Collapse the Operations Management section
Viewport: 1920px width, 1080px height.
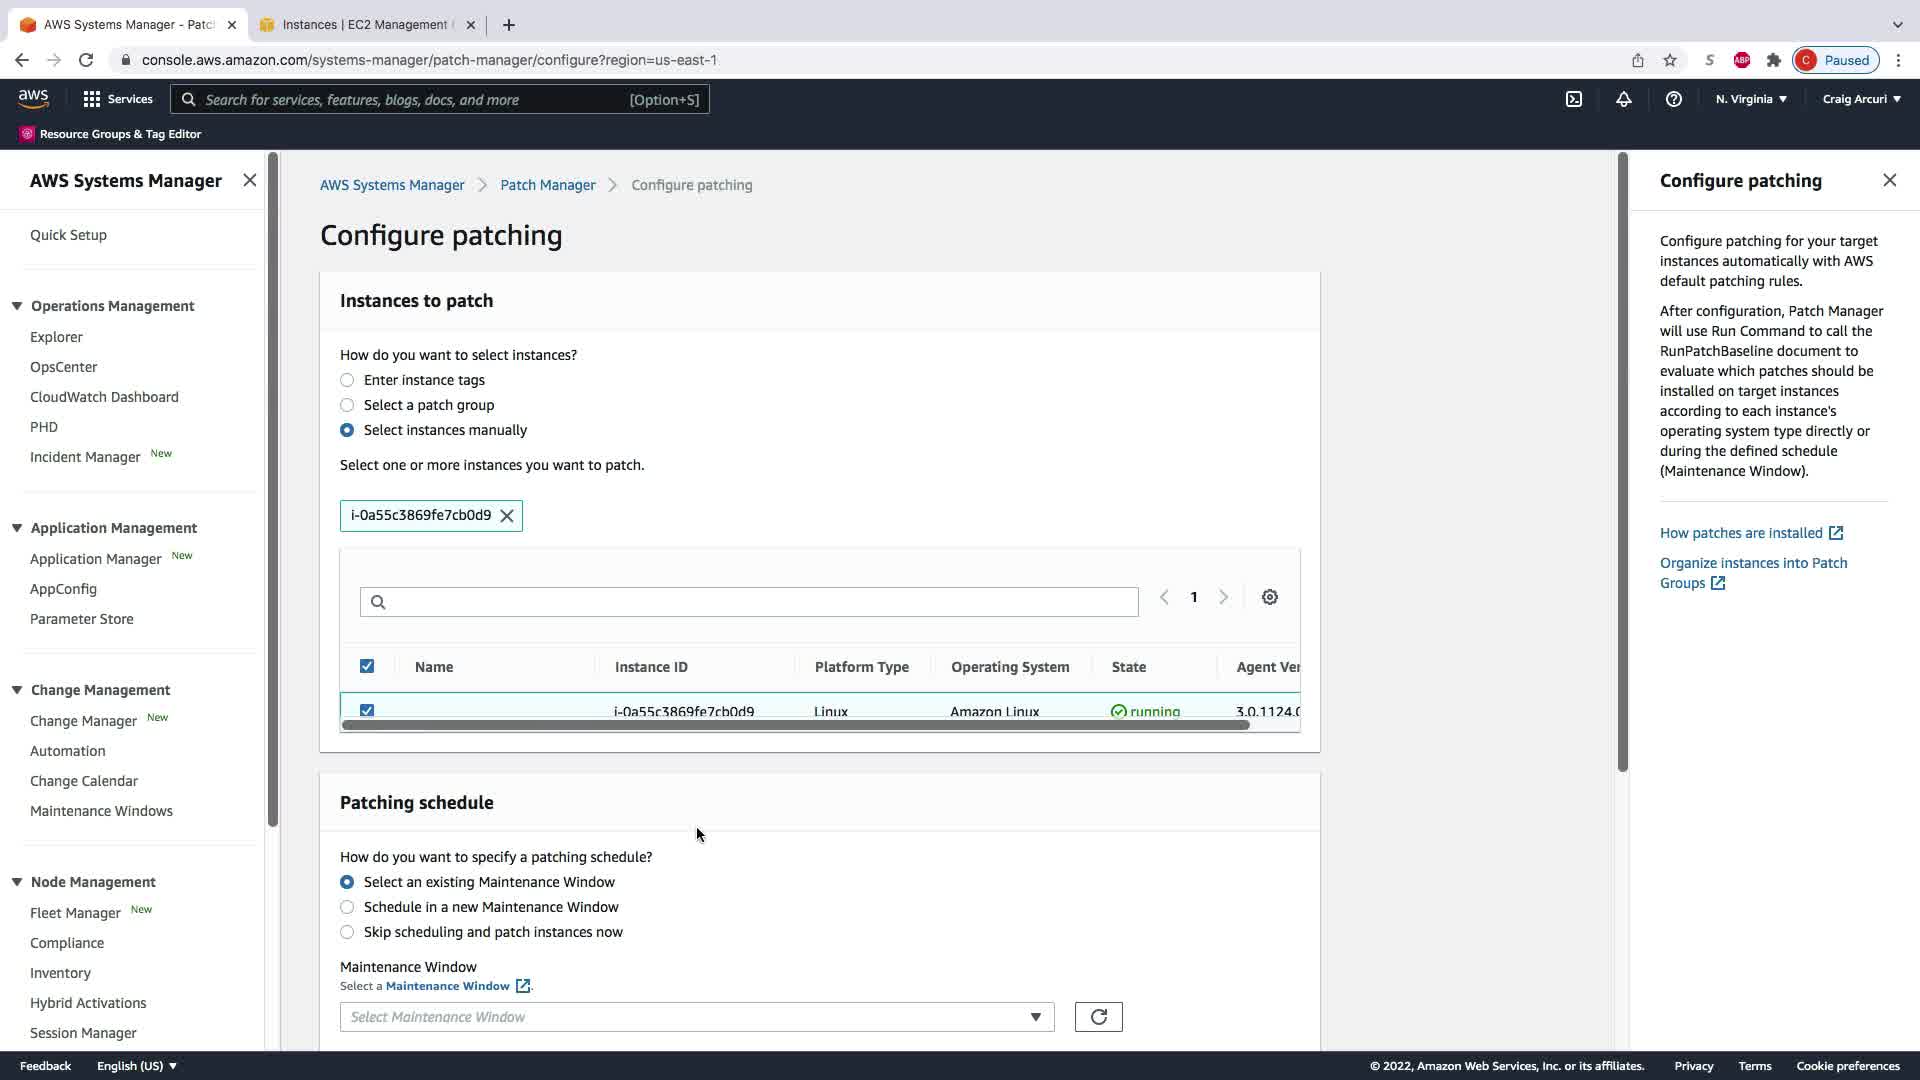[17, 306]
